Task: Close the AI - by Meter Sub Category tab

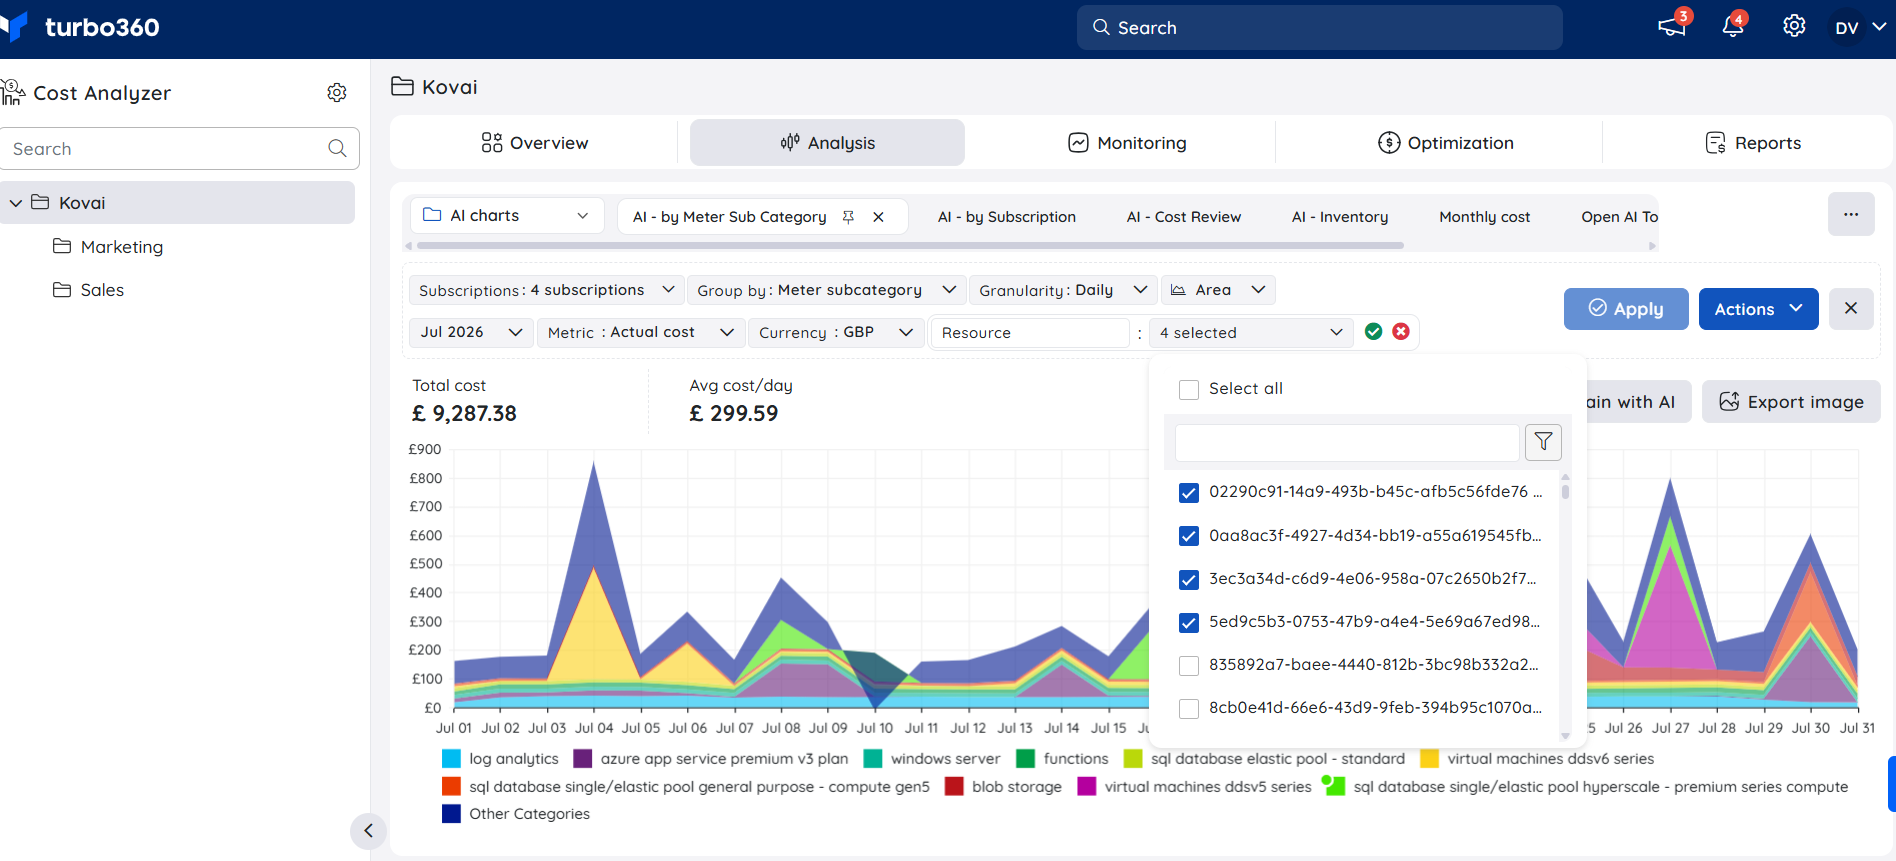Action: tap(878, 217)
